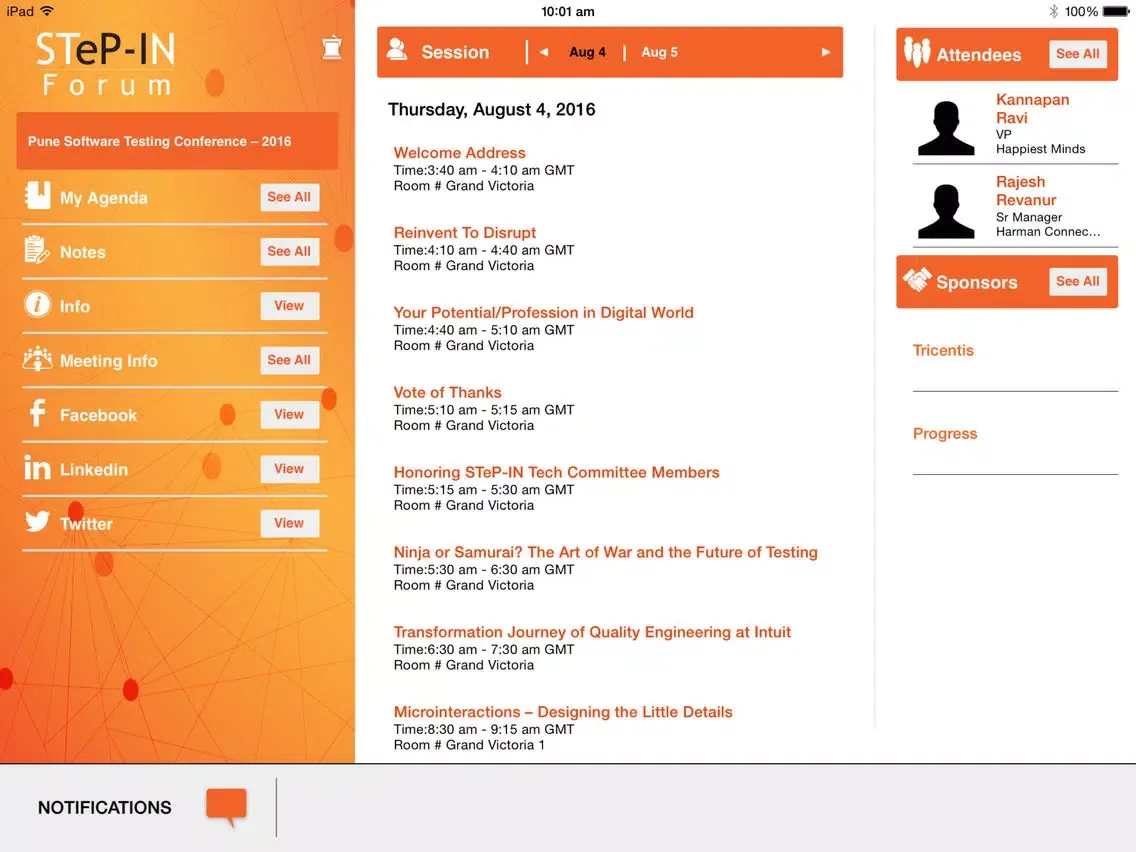Open the Tricentis sponsor
The image size is (1136, 852).
pyautogui.click(x=943, y=350)
